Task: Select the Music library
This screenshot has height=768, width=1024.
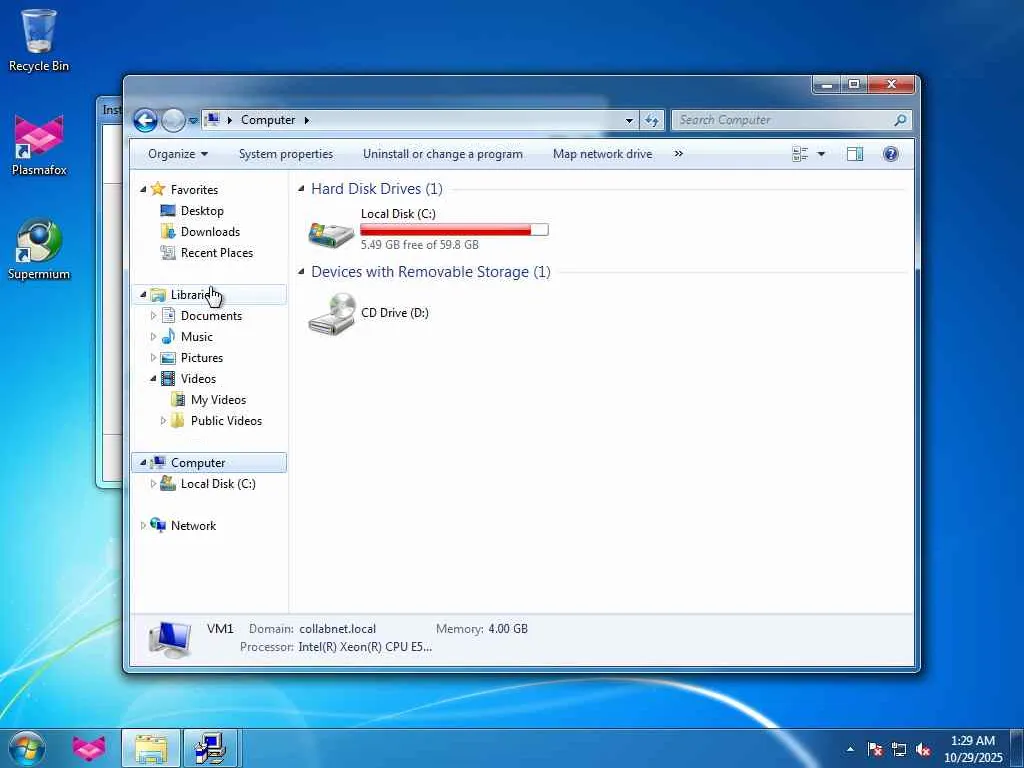Action: point(196,337)
